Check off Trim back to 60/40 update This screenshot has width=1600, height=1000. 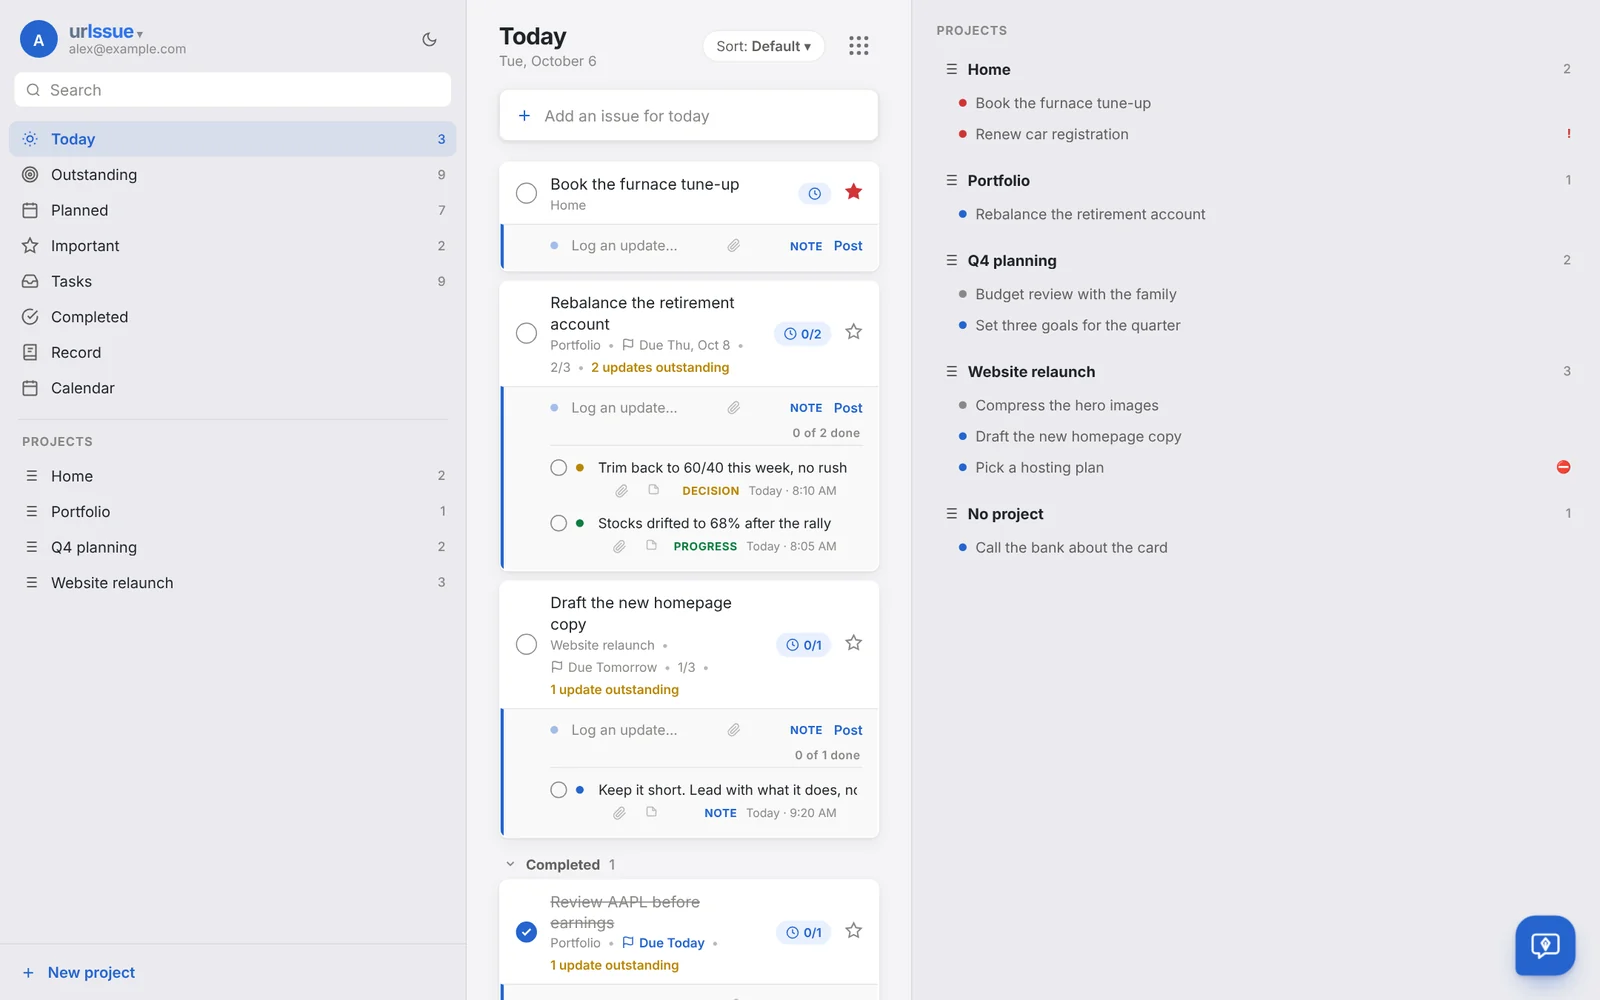(x=558, y=467)
